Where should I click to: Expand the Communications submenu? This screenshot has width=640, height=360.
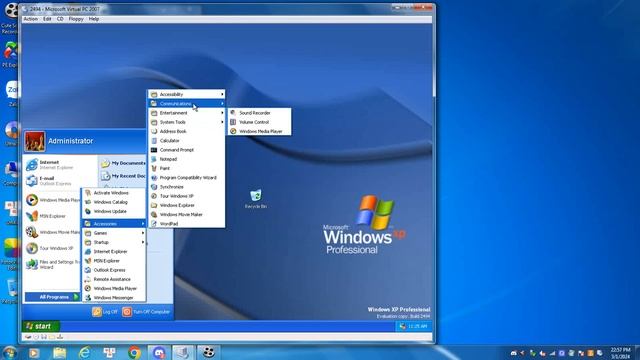coord(187,104)
